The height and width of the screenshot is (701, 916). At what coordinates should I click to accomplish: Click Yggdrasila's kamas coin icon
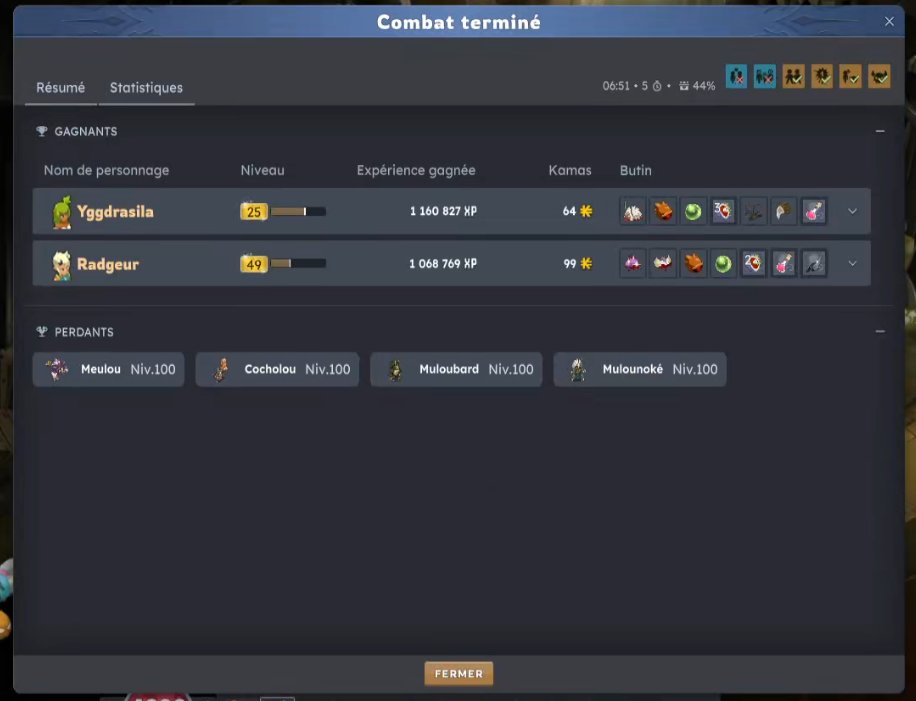click(586, 211)
